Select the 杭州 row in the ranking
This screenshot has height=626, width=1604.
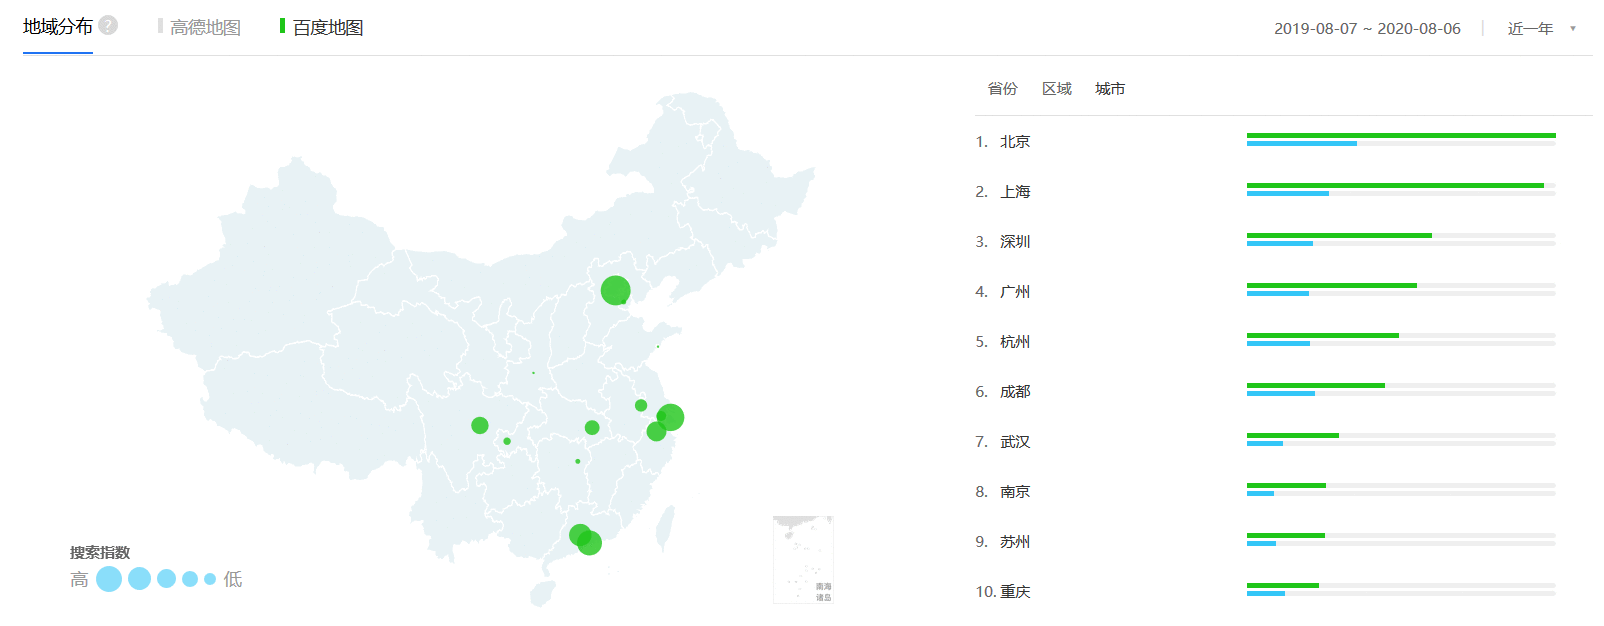pyautogui.click(x=1265, y=341)
